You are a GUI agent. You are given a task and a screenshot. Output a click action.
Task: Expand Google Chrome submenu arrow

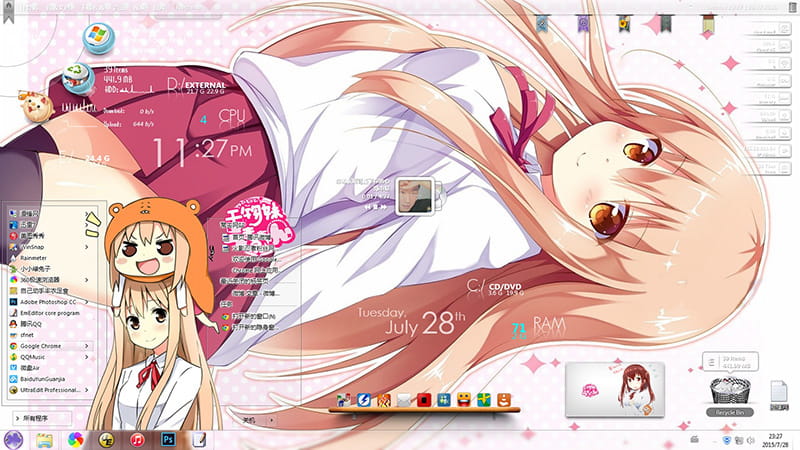(87, 346)
